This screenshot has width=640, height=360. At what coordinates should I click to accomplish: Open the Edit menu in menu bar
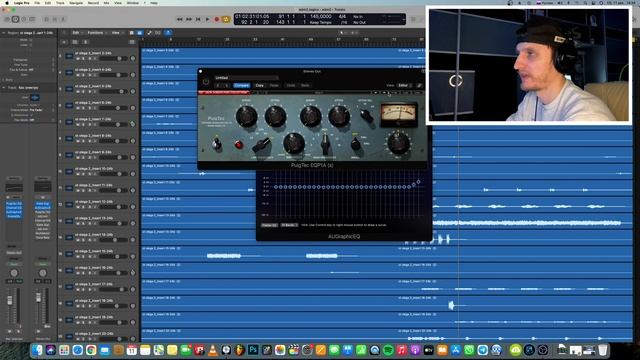(x=48, y=3)
